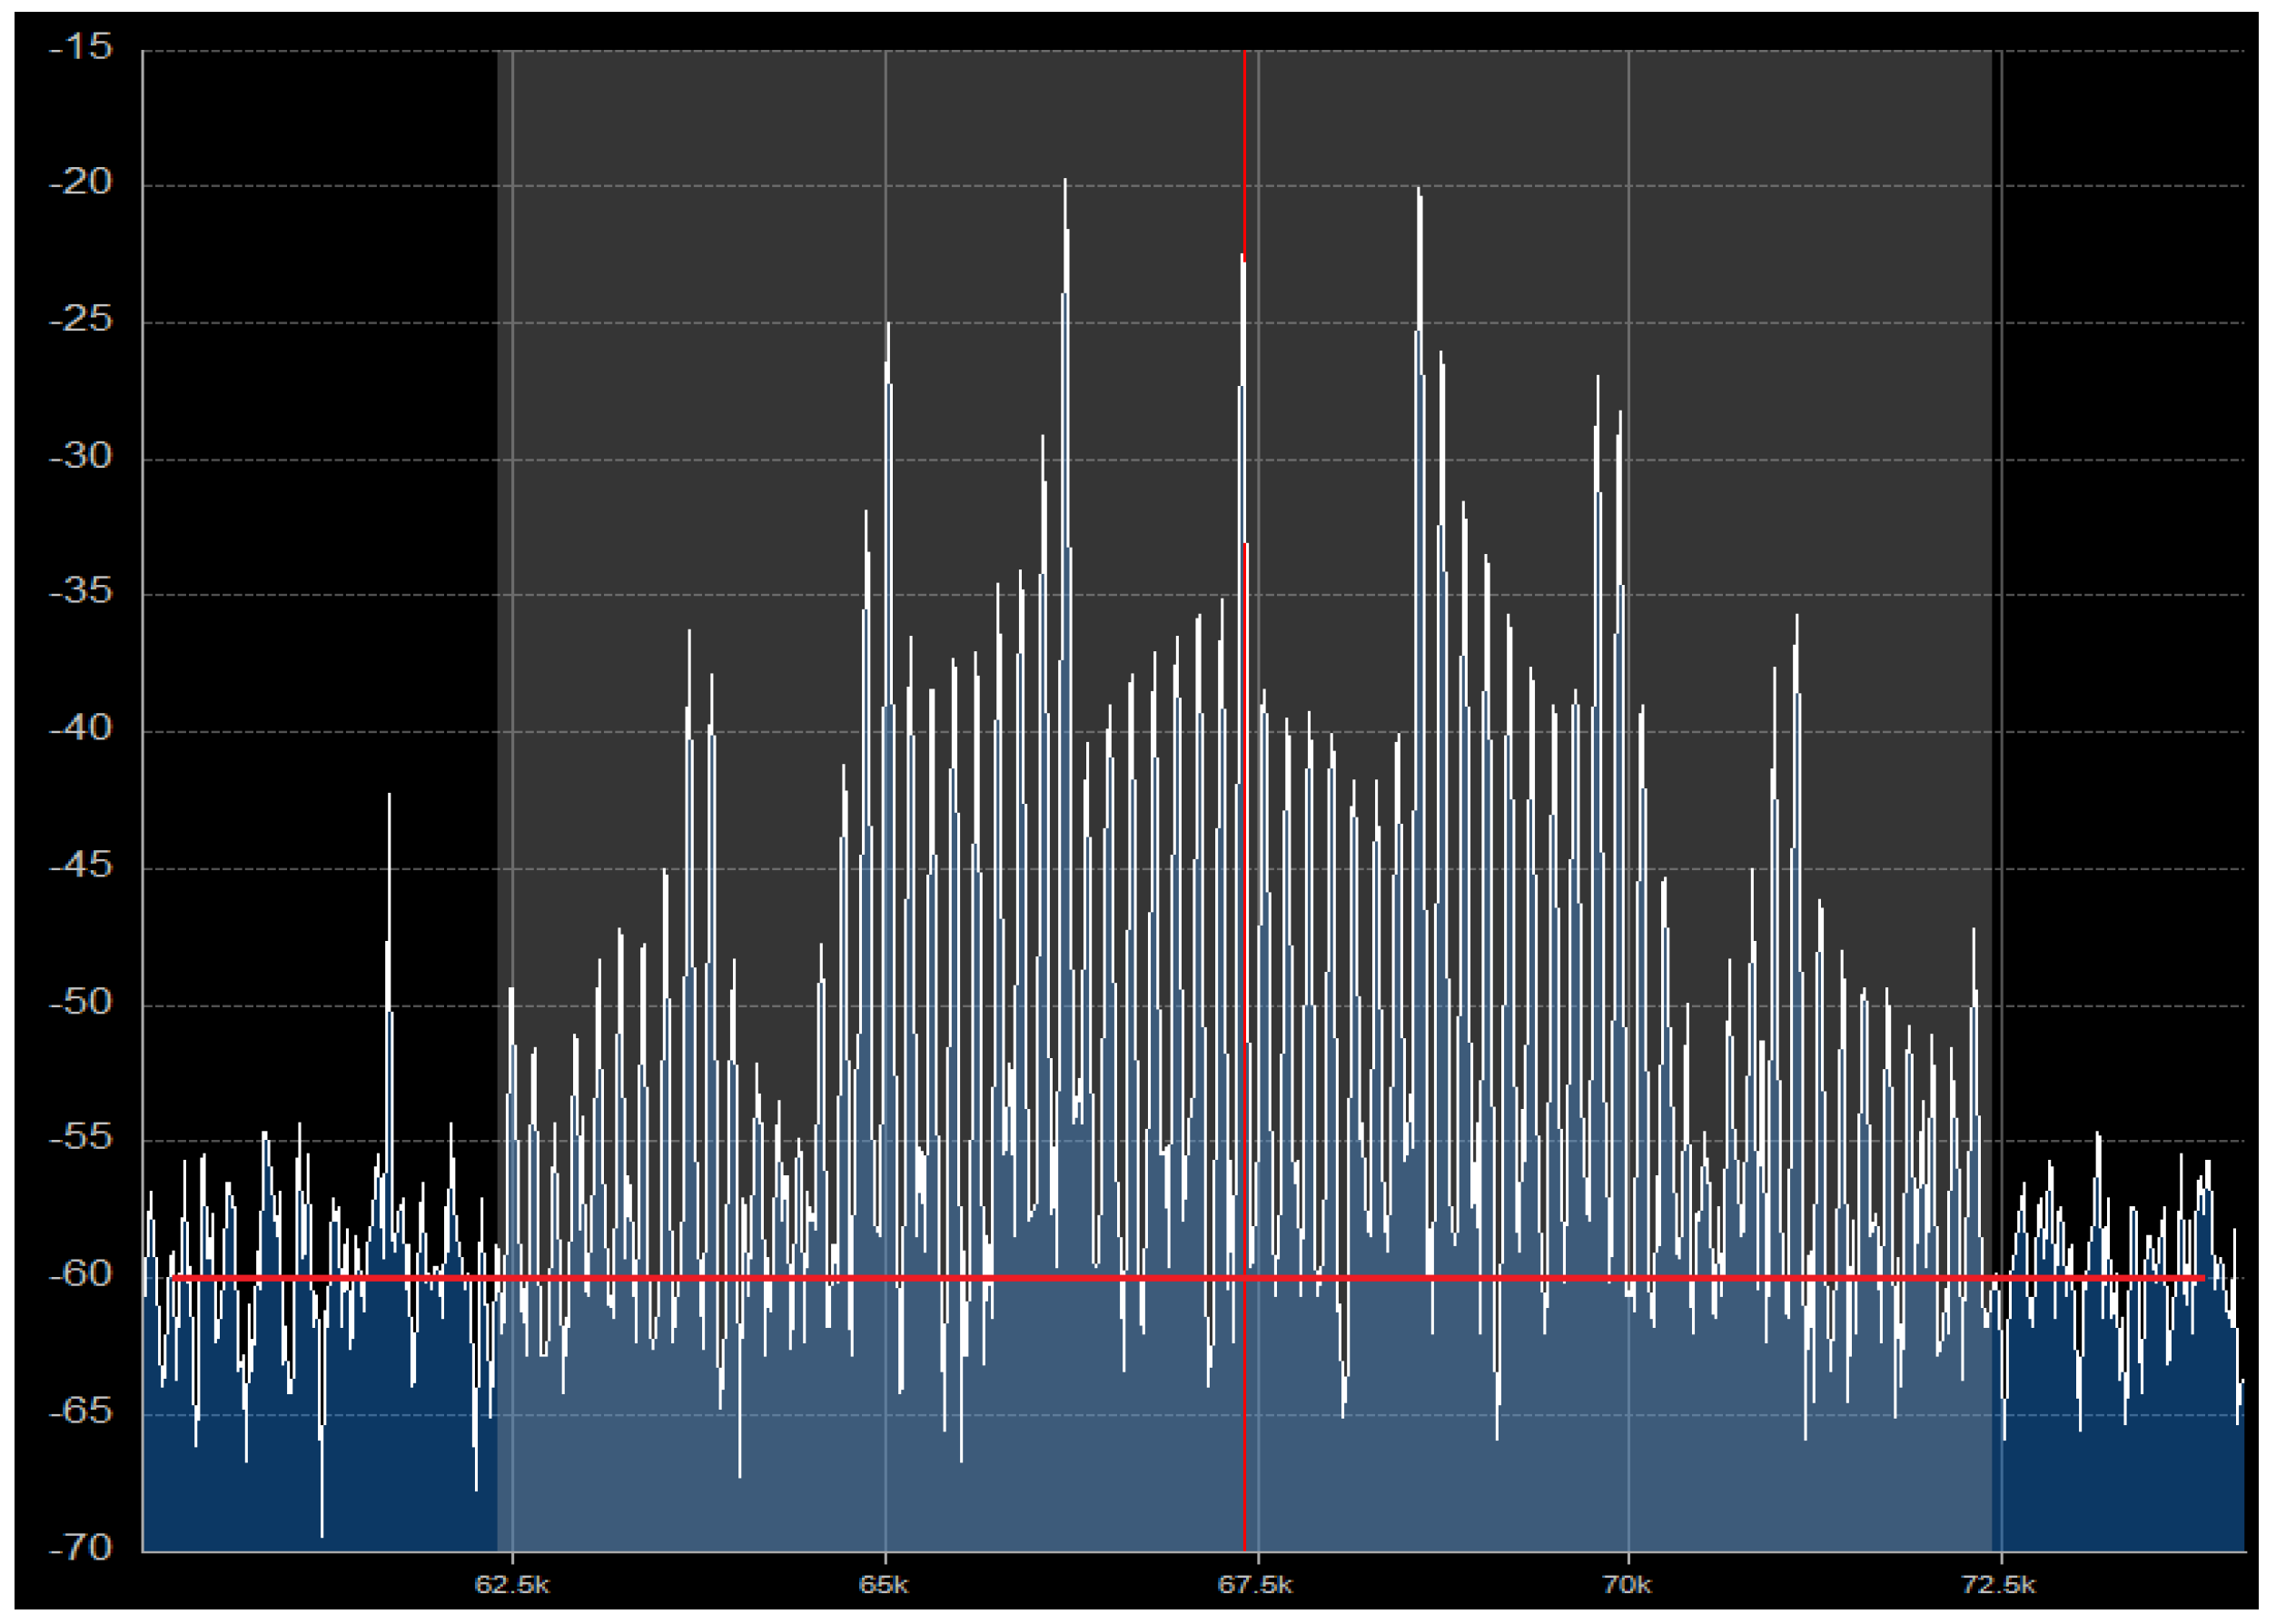Click the -15 level axis label
The width and height of the screenshot is (2276, 1624).
click(x=81, y=47)
